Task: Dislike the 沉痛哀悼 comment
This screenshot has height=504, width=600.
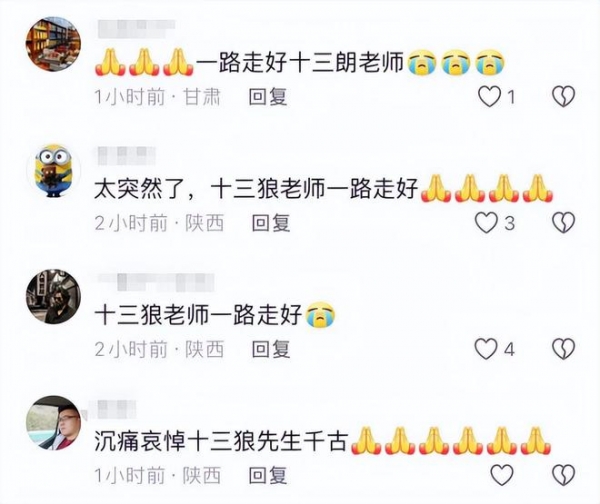Action: [x=564, y=475]
